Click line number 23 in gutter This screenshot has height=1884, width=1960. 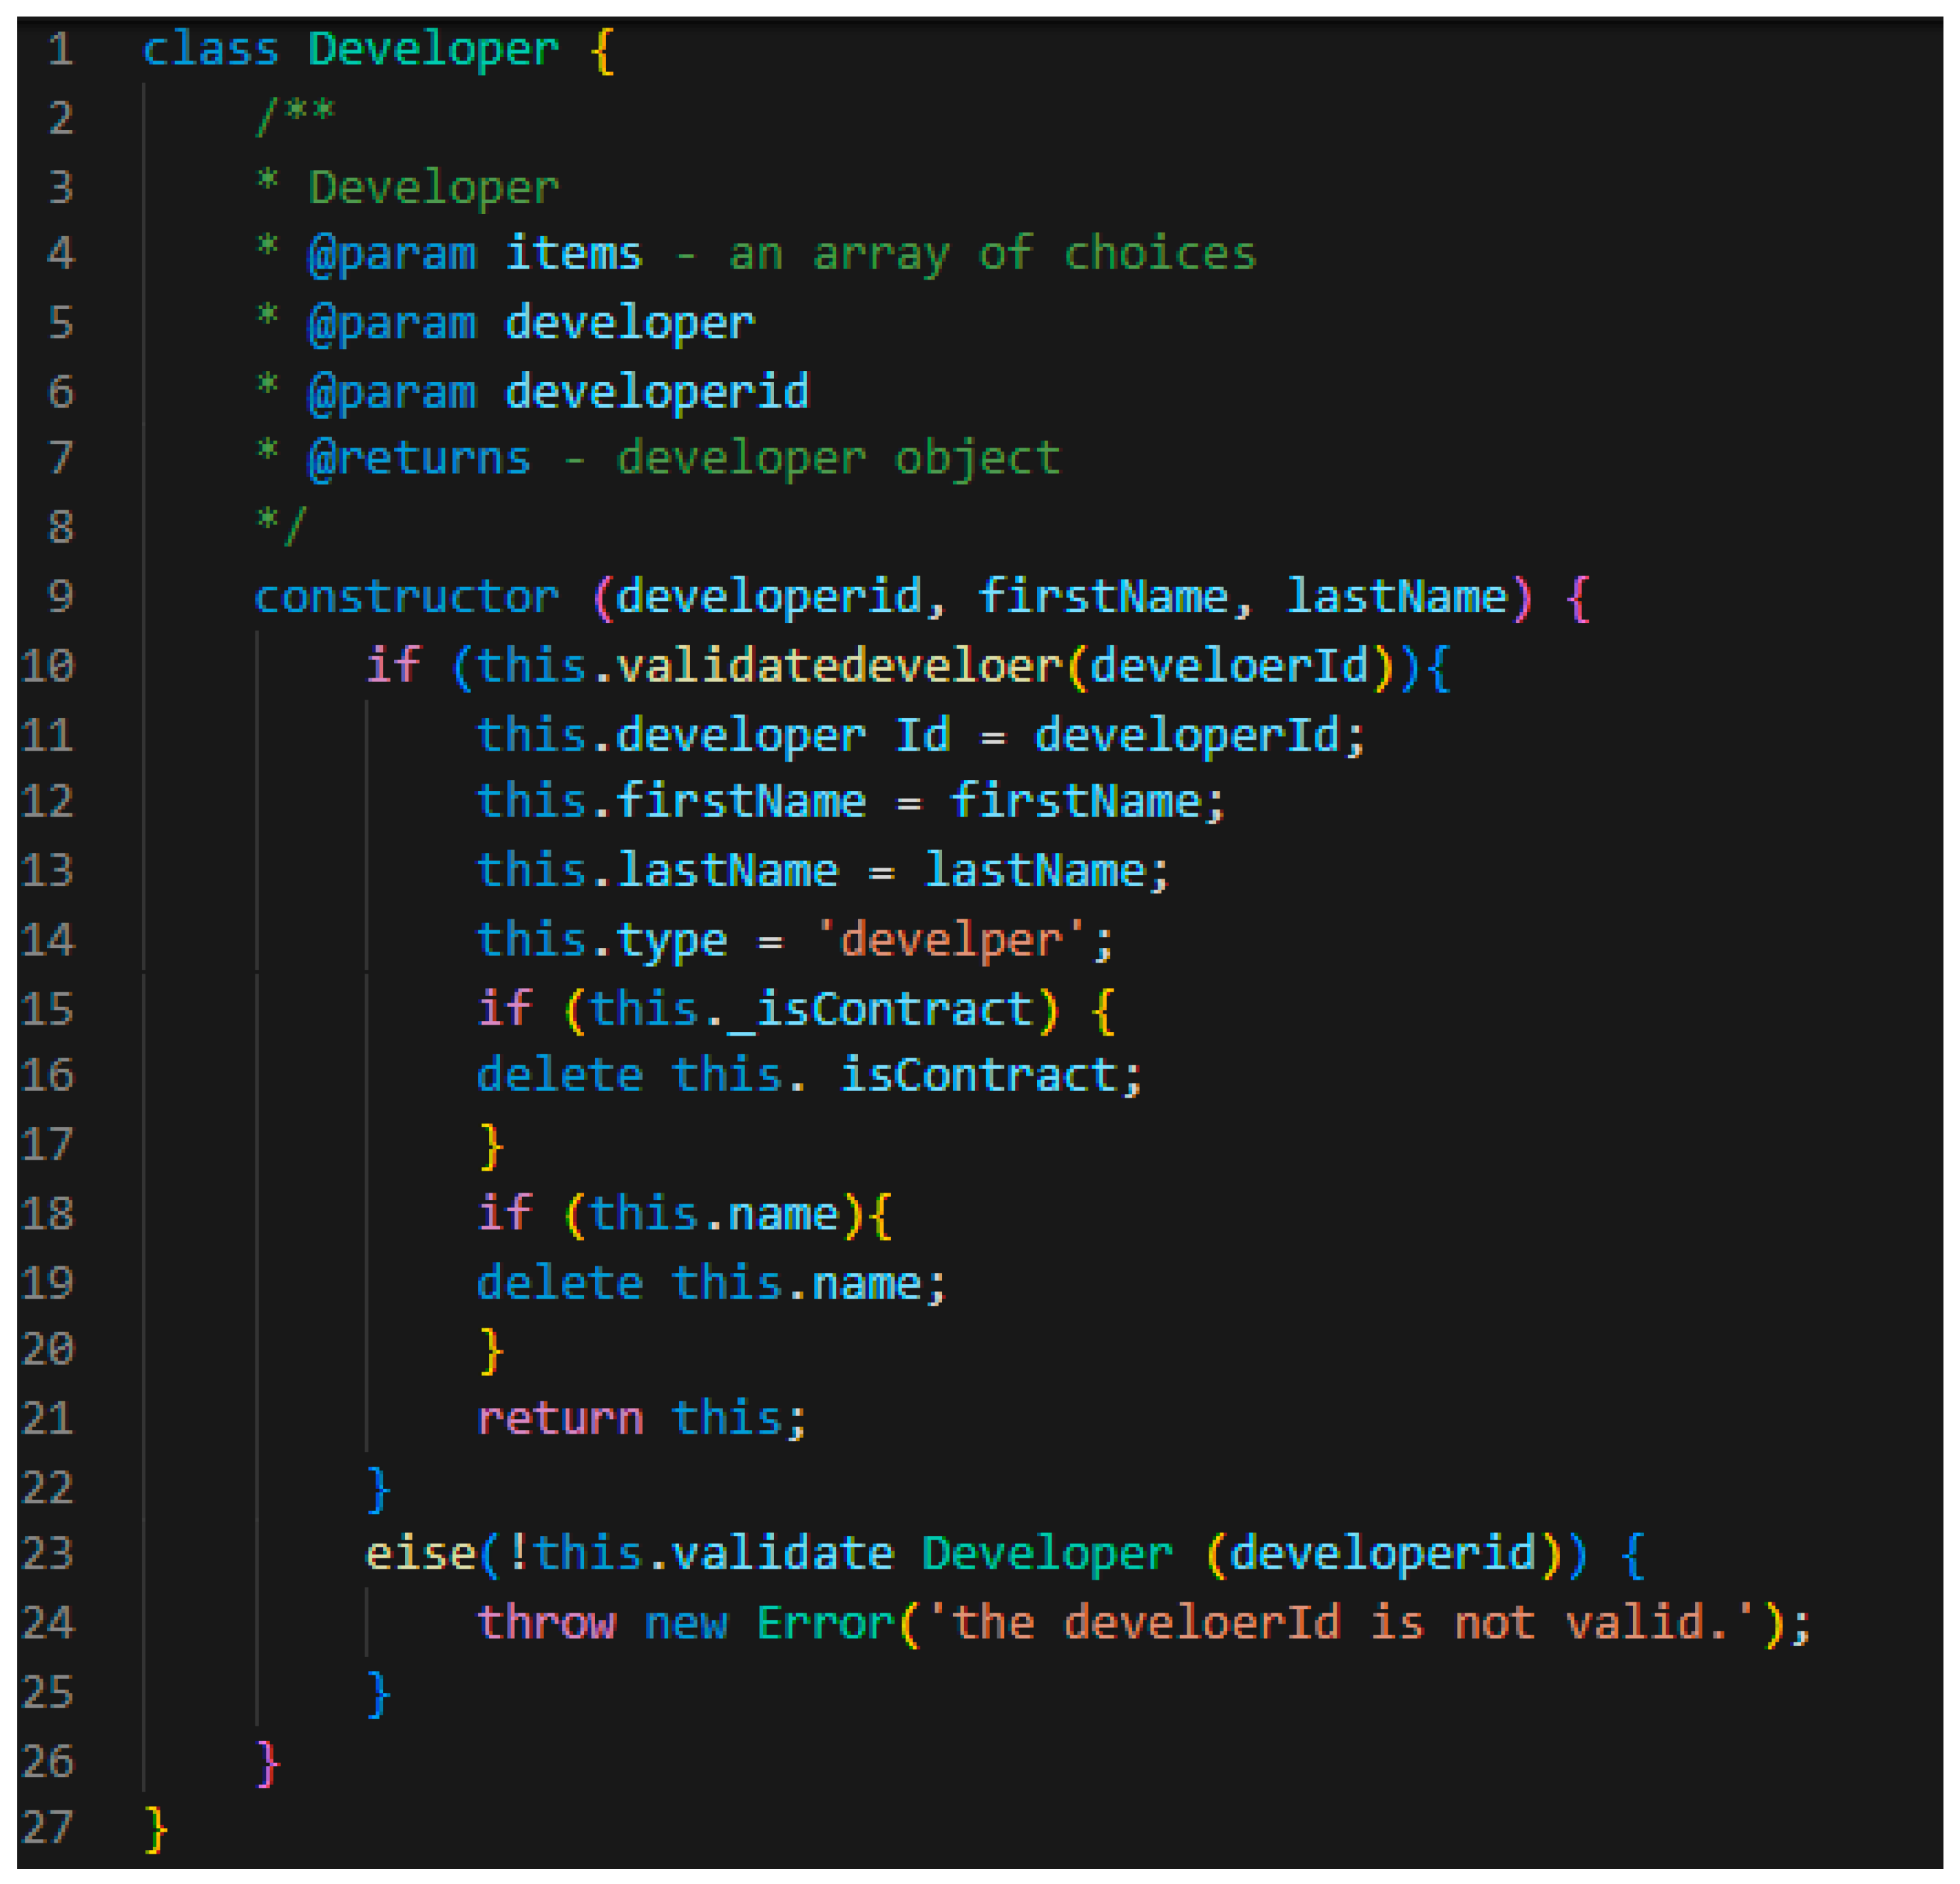click(x=47, y=1554)
